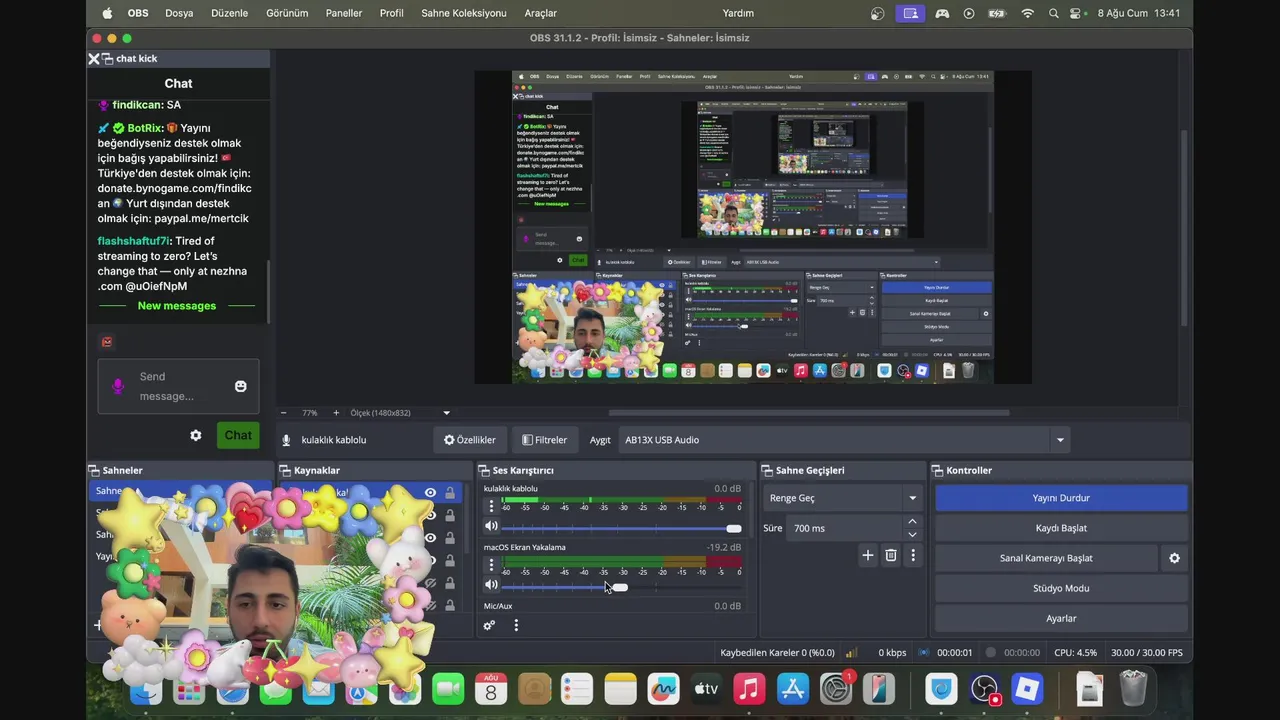This screenshot has height=720, width=1280.
Task: Open the Sahne Koleksiyonu menu
Action: click(464, 13)
